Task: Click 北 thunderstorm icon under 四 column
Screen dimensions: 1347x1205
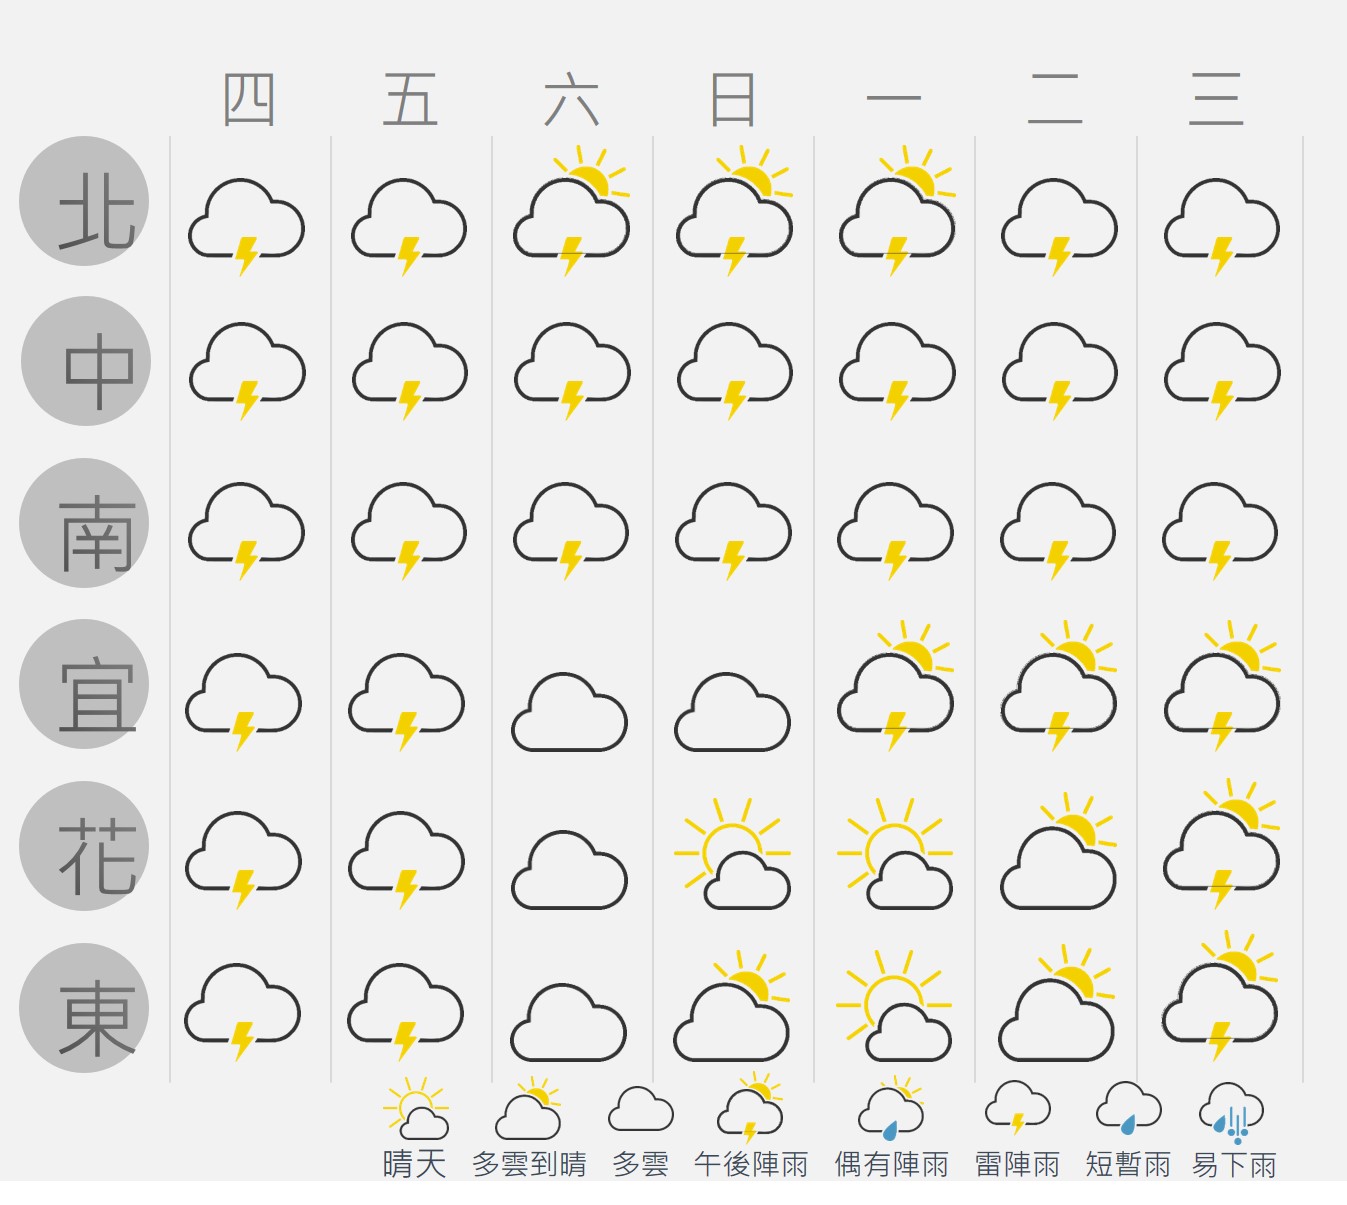Action: [x=246, y=226]
